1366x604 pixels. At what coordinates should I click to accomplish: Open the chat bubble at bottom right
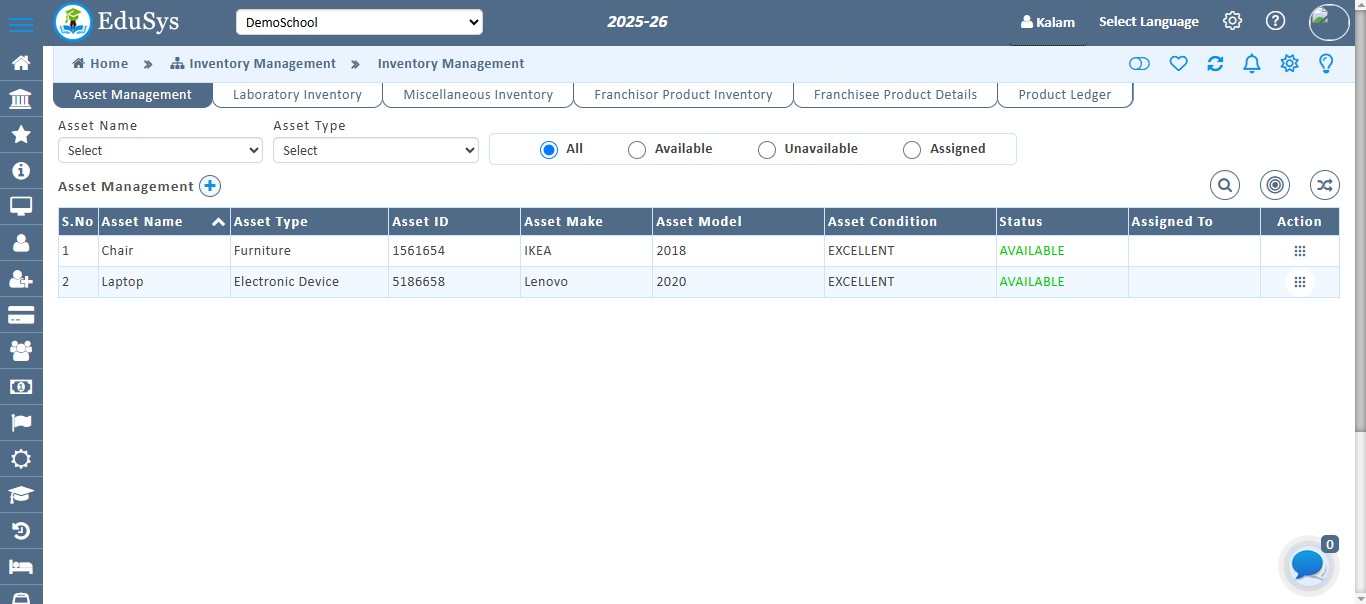point(1307,565)
